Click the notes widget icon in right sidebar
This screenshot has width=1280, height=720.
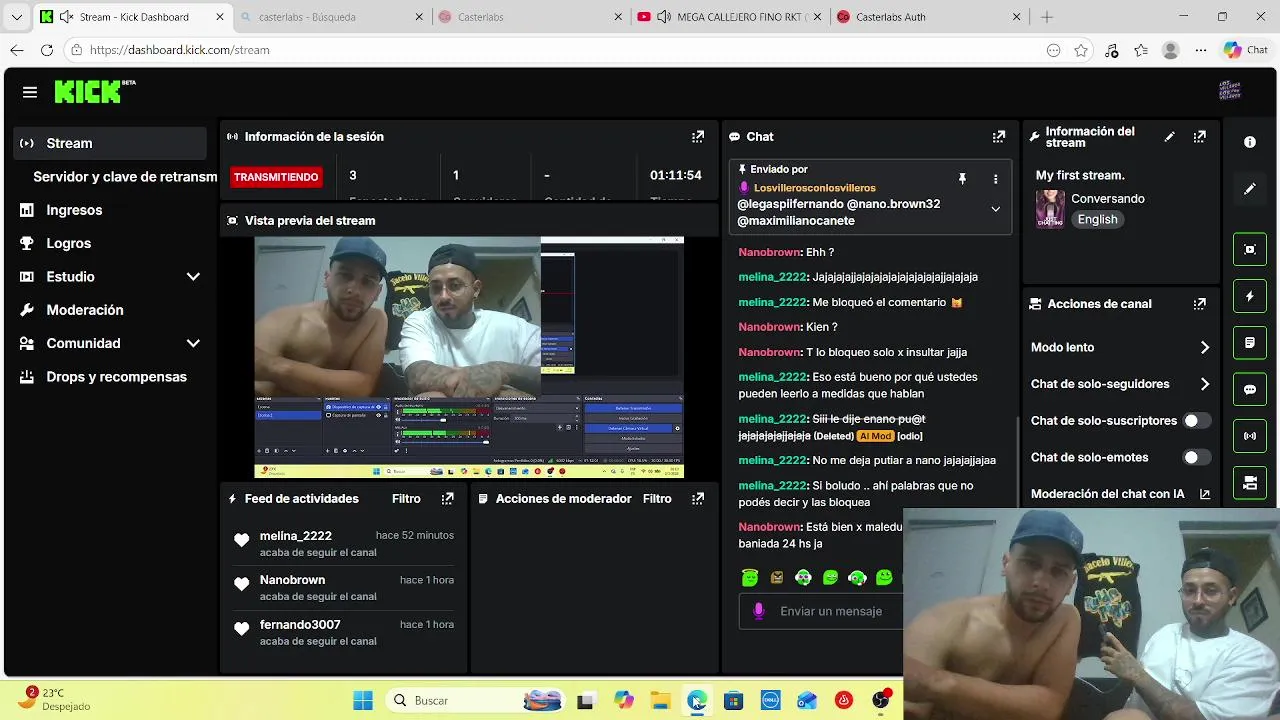1250,343
